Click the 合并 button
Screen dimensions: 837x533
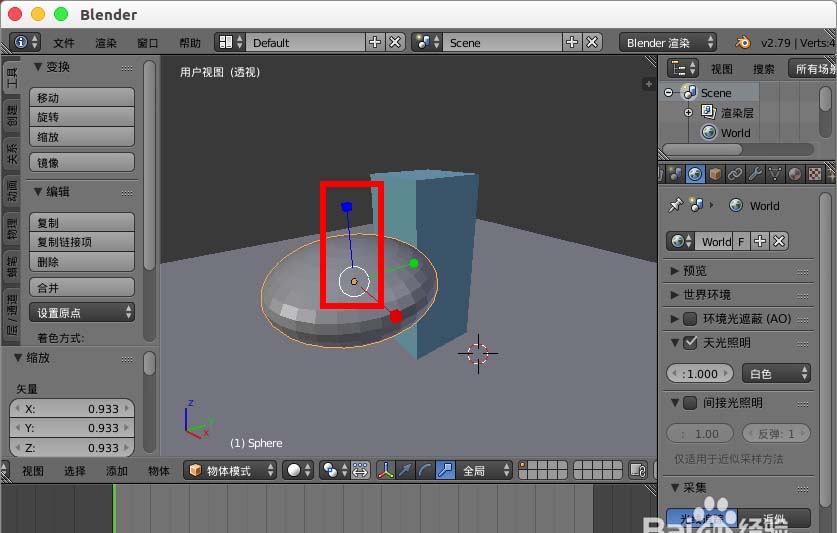tap(82, 287)
